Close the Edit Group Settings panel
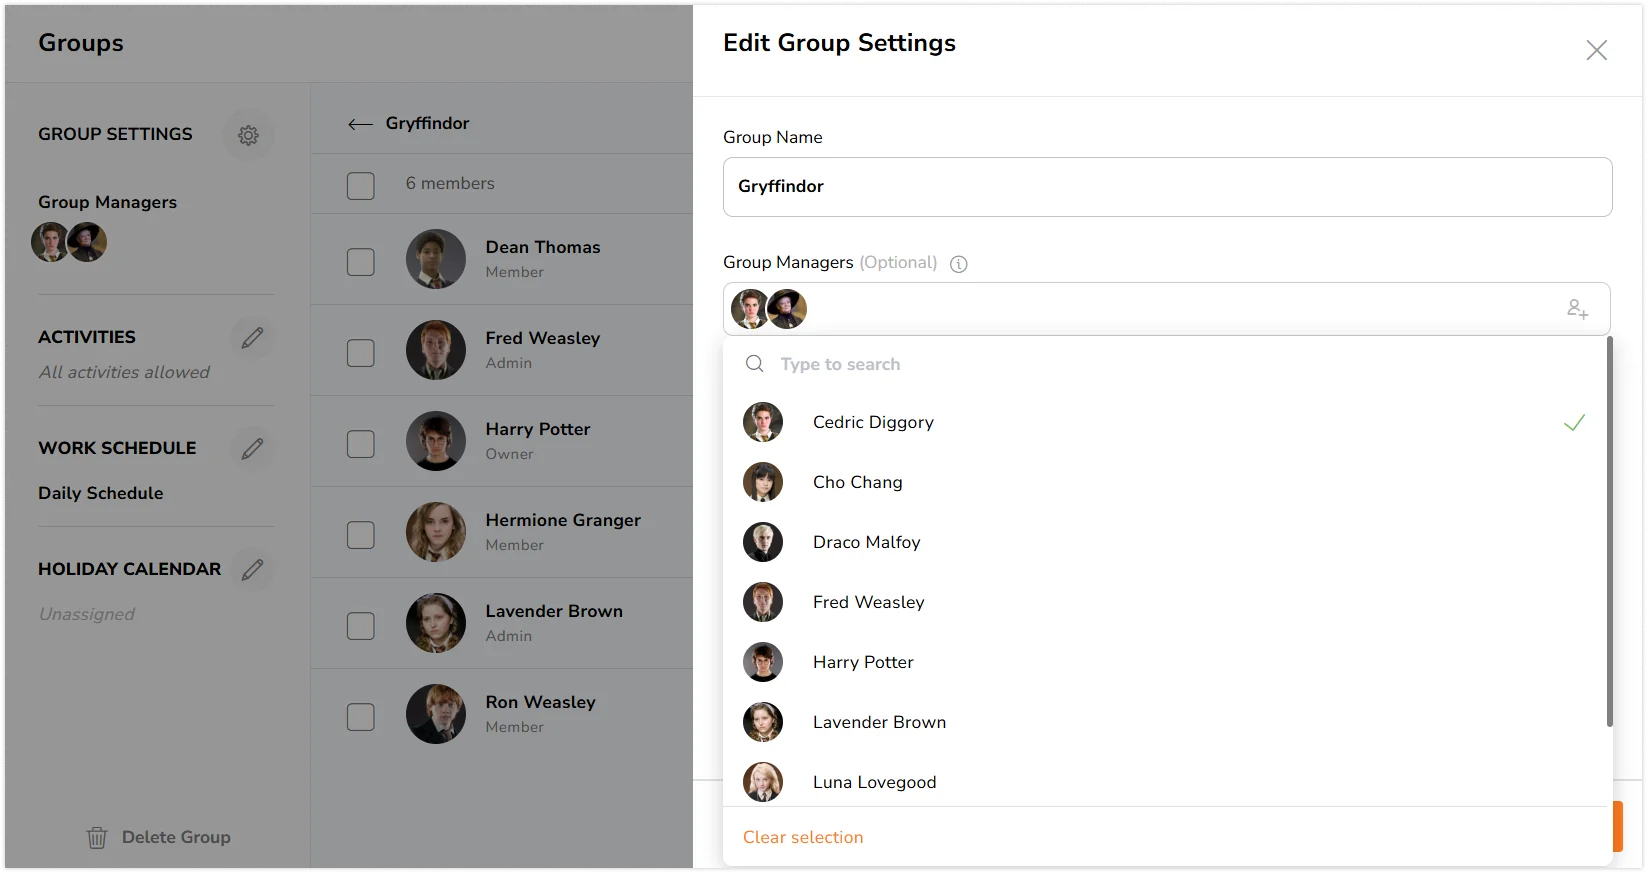 coord(1596,50)
